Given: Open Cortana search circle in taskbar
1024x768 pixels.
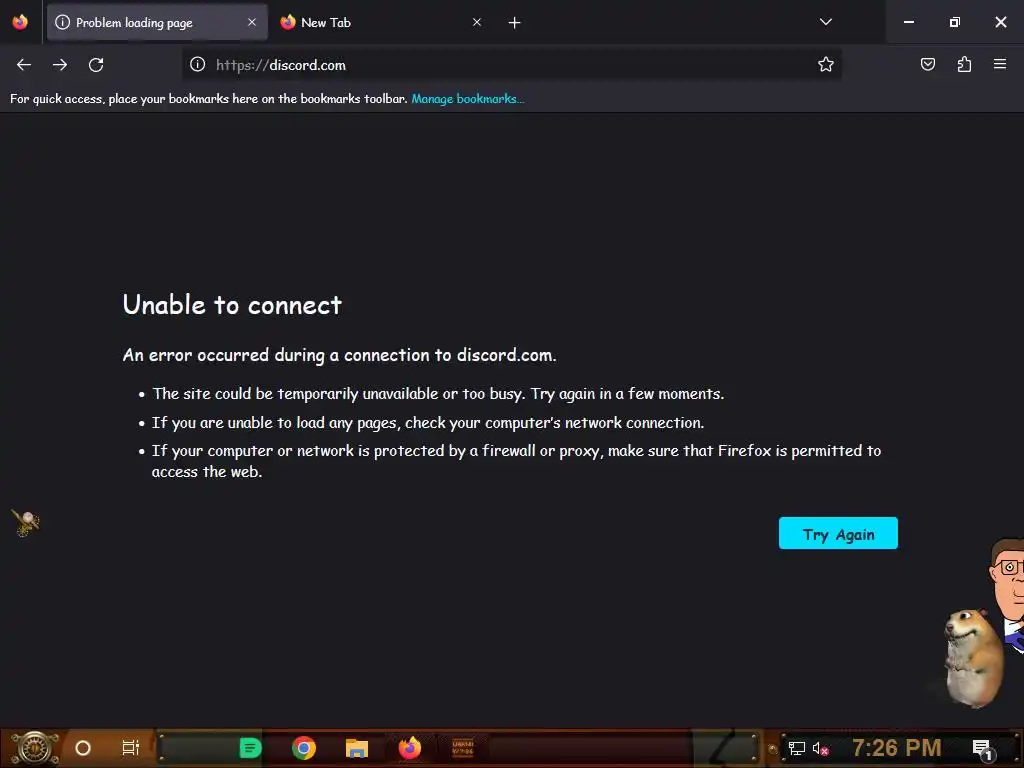Looking at the screenshot, I should 83,748.
